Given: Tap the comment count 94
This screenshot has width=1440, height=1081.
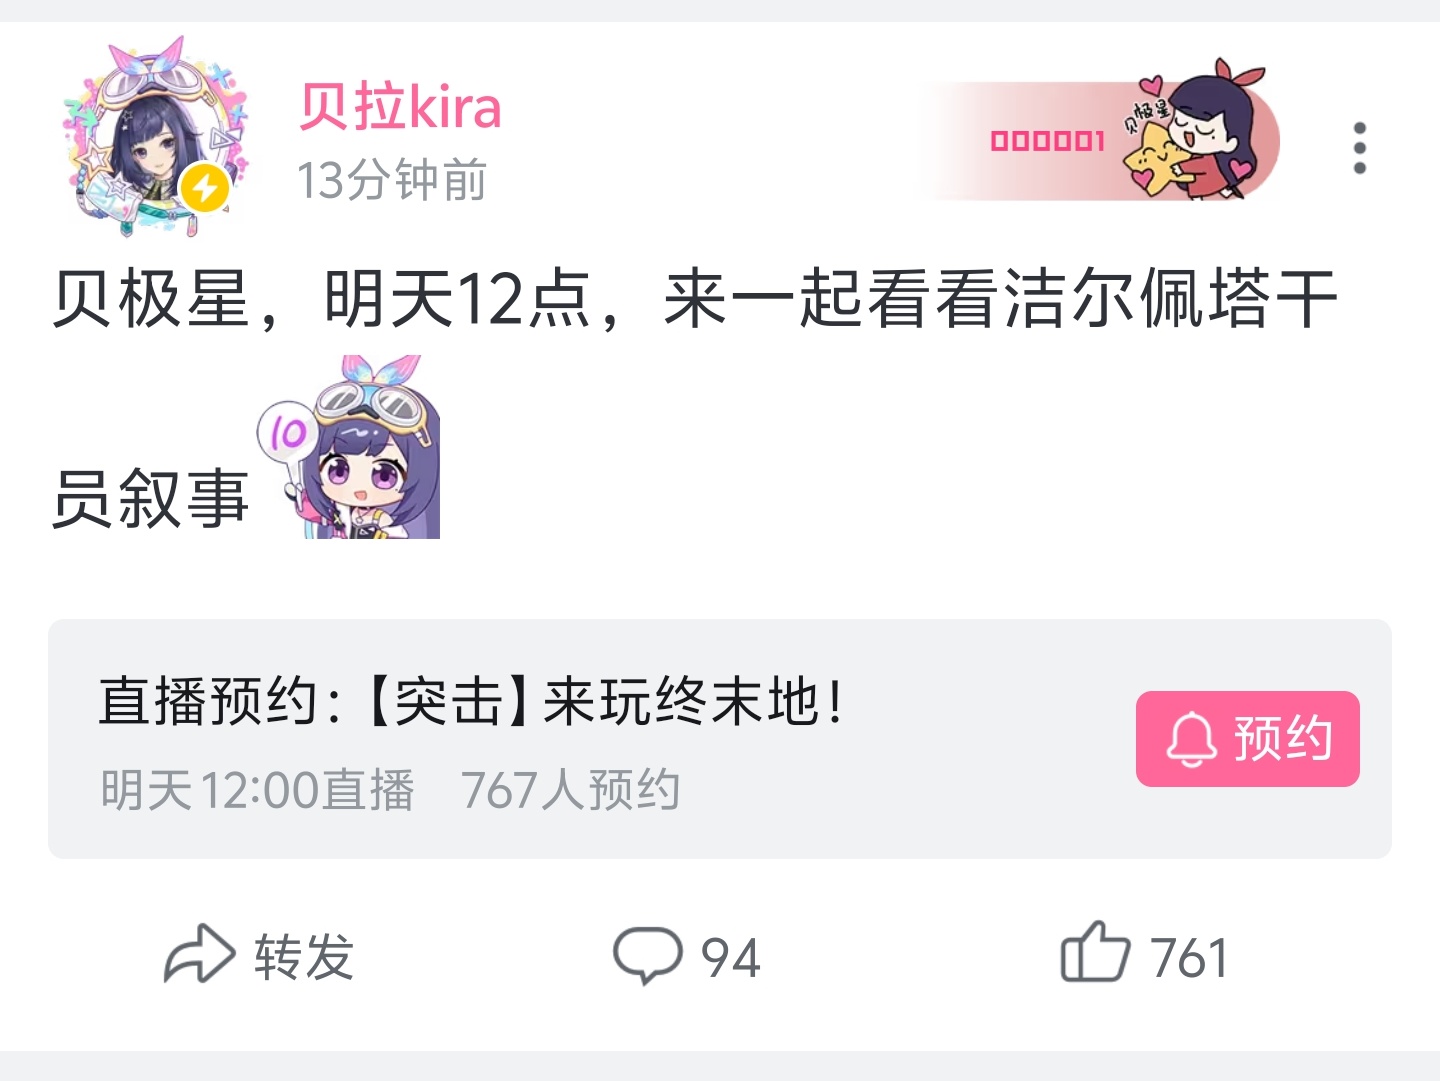Looking at the screenshot, I should 730,958.
